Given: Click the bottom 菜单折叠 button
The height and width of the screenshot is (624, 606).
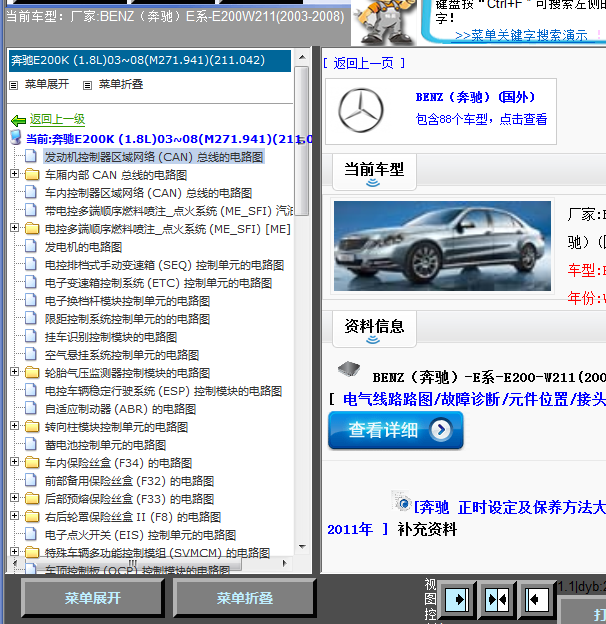Looking at the screenshot, I should (245, 598).
